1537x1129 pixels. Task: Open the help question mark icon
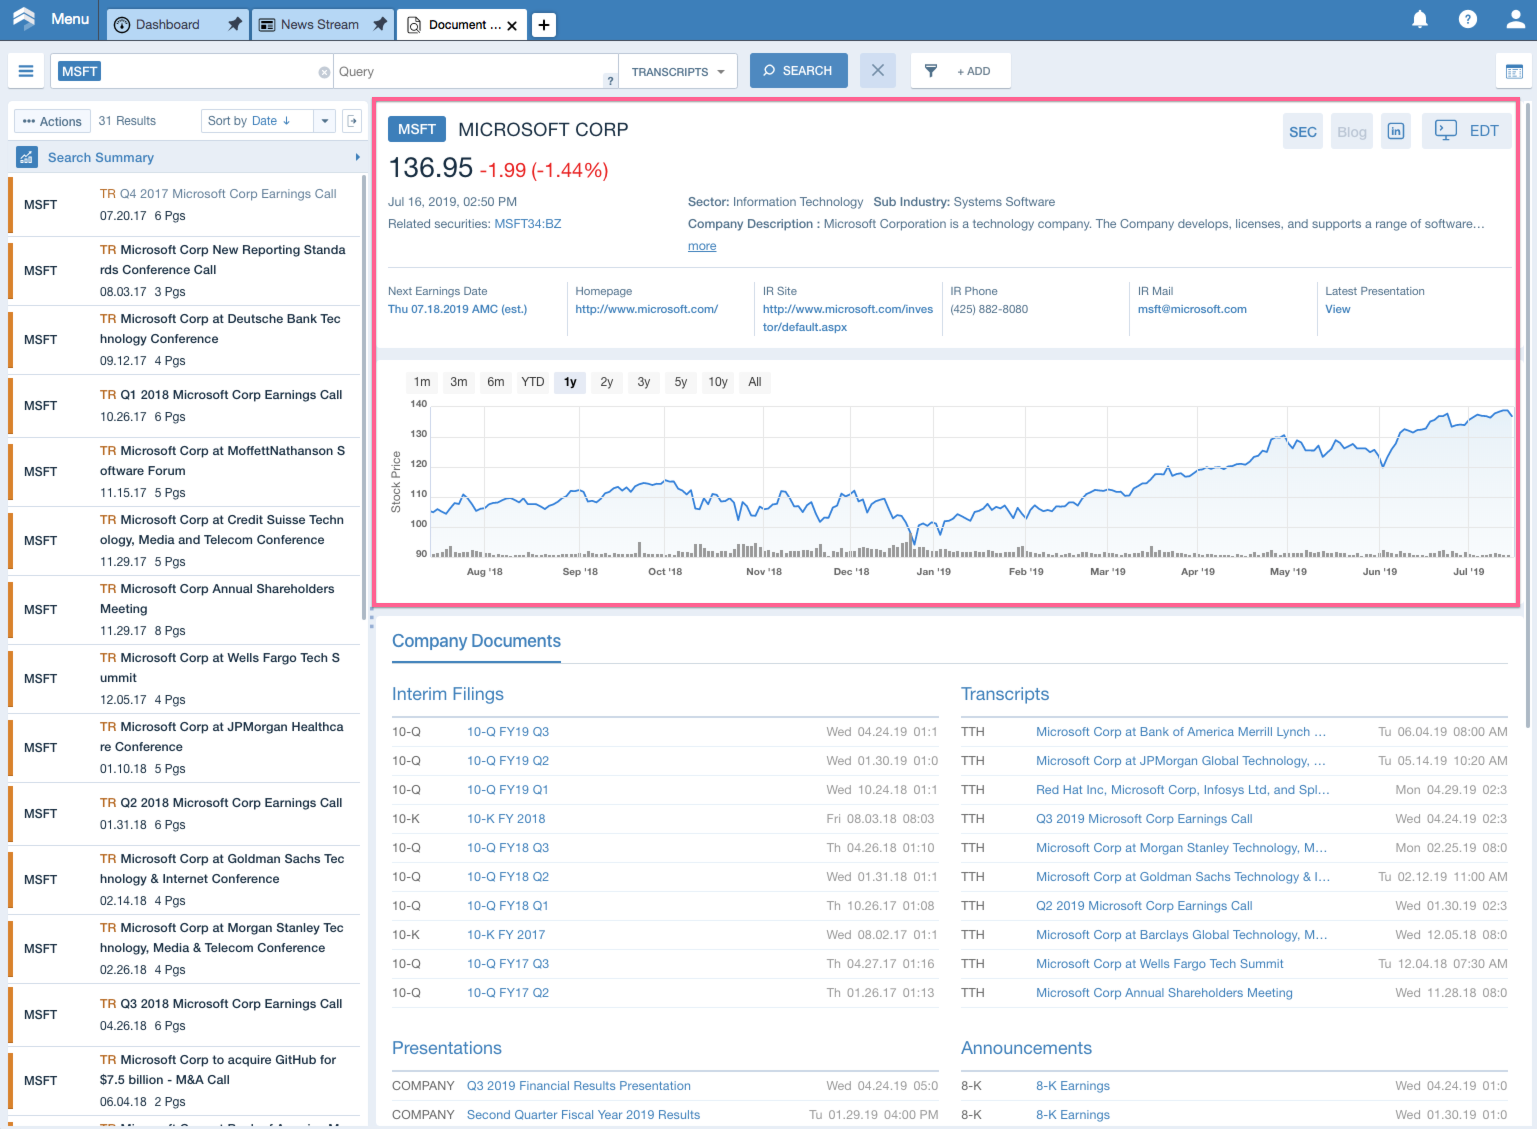click(1468, 19)
